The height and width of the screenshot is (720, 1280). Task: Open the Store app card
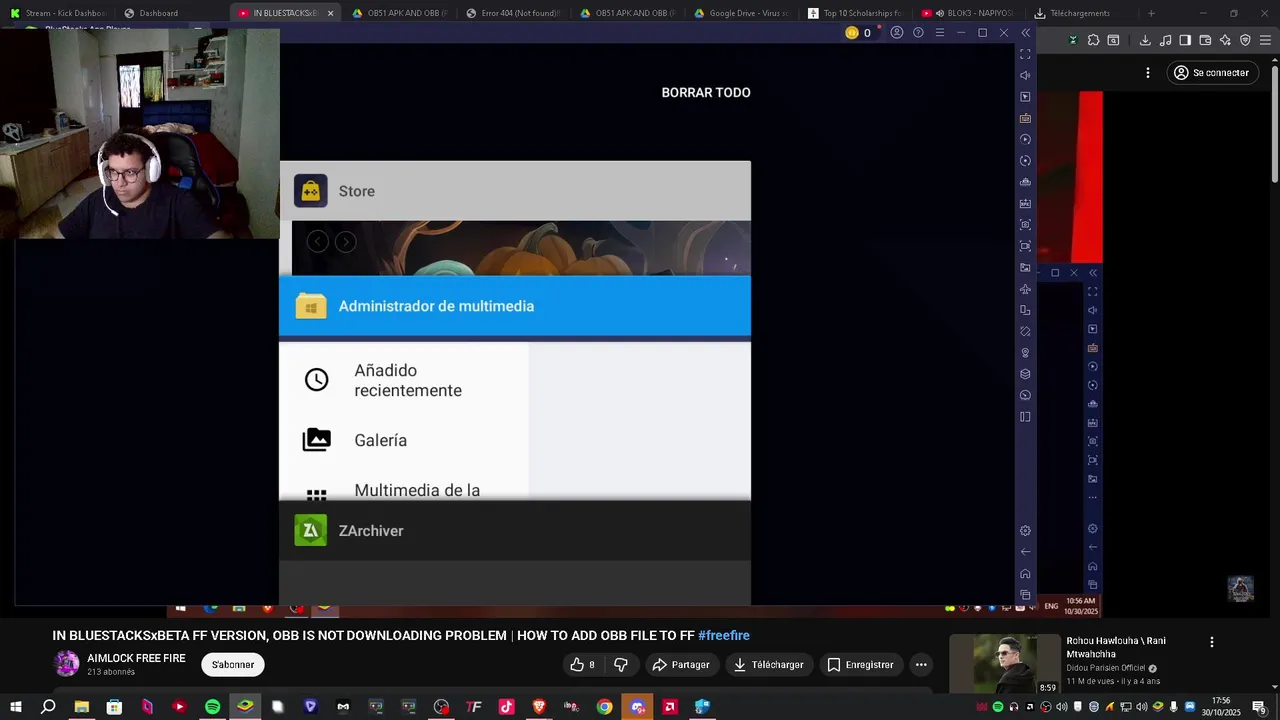click(x=515, y=191)
